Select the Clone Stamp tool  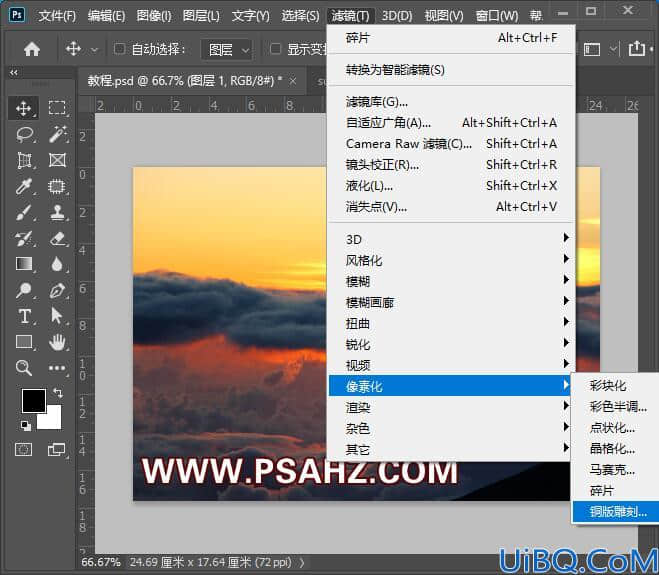click(57, 213)
